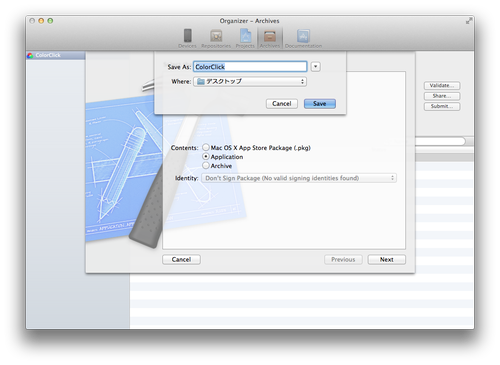The image size is (500, 365).
Task: Click the folder icon in Where popup
Action: click(x=201, y=81)
